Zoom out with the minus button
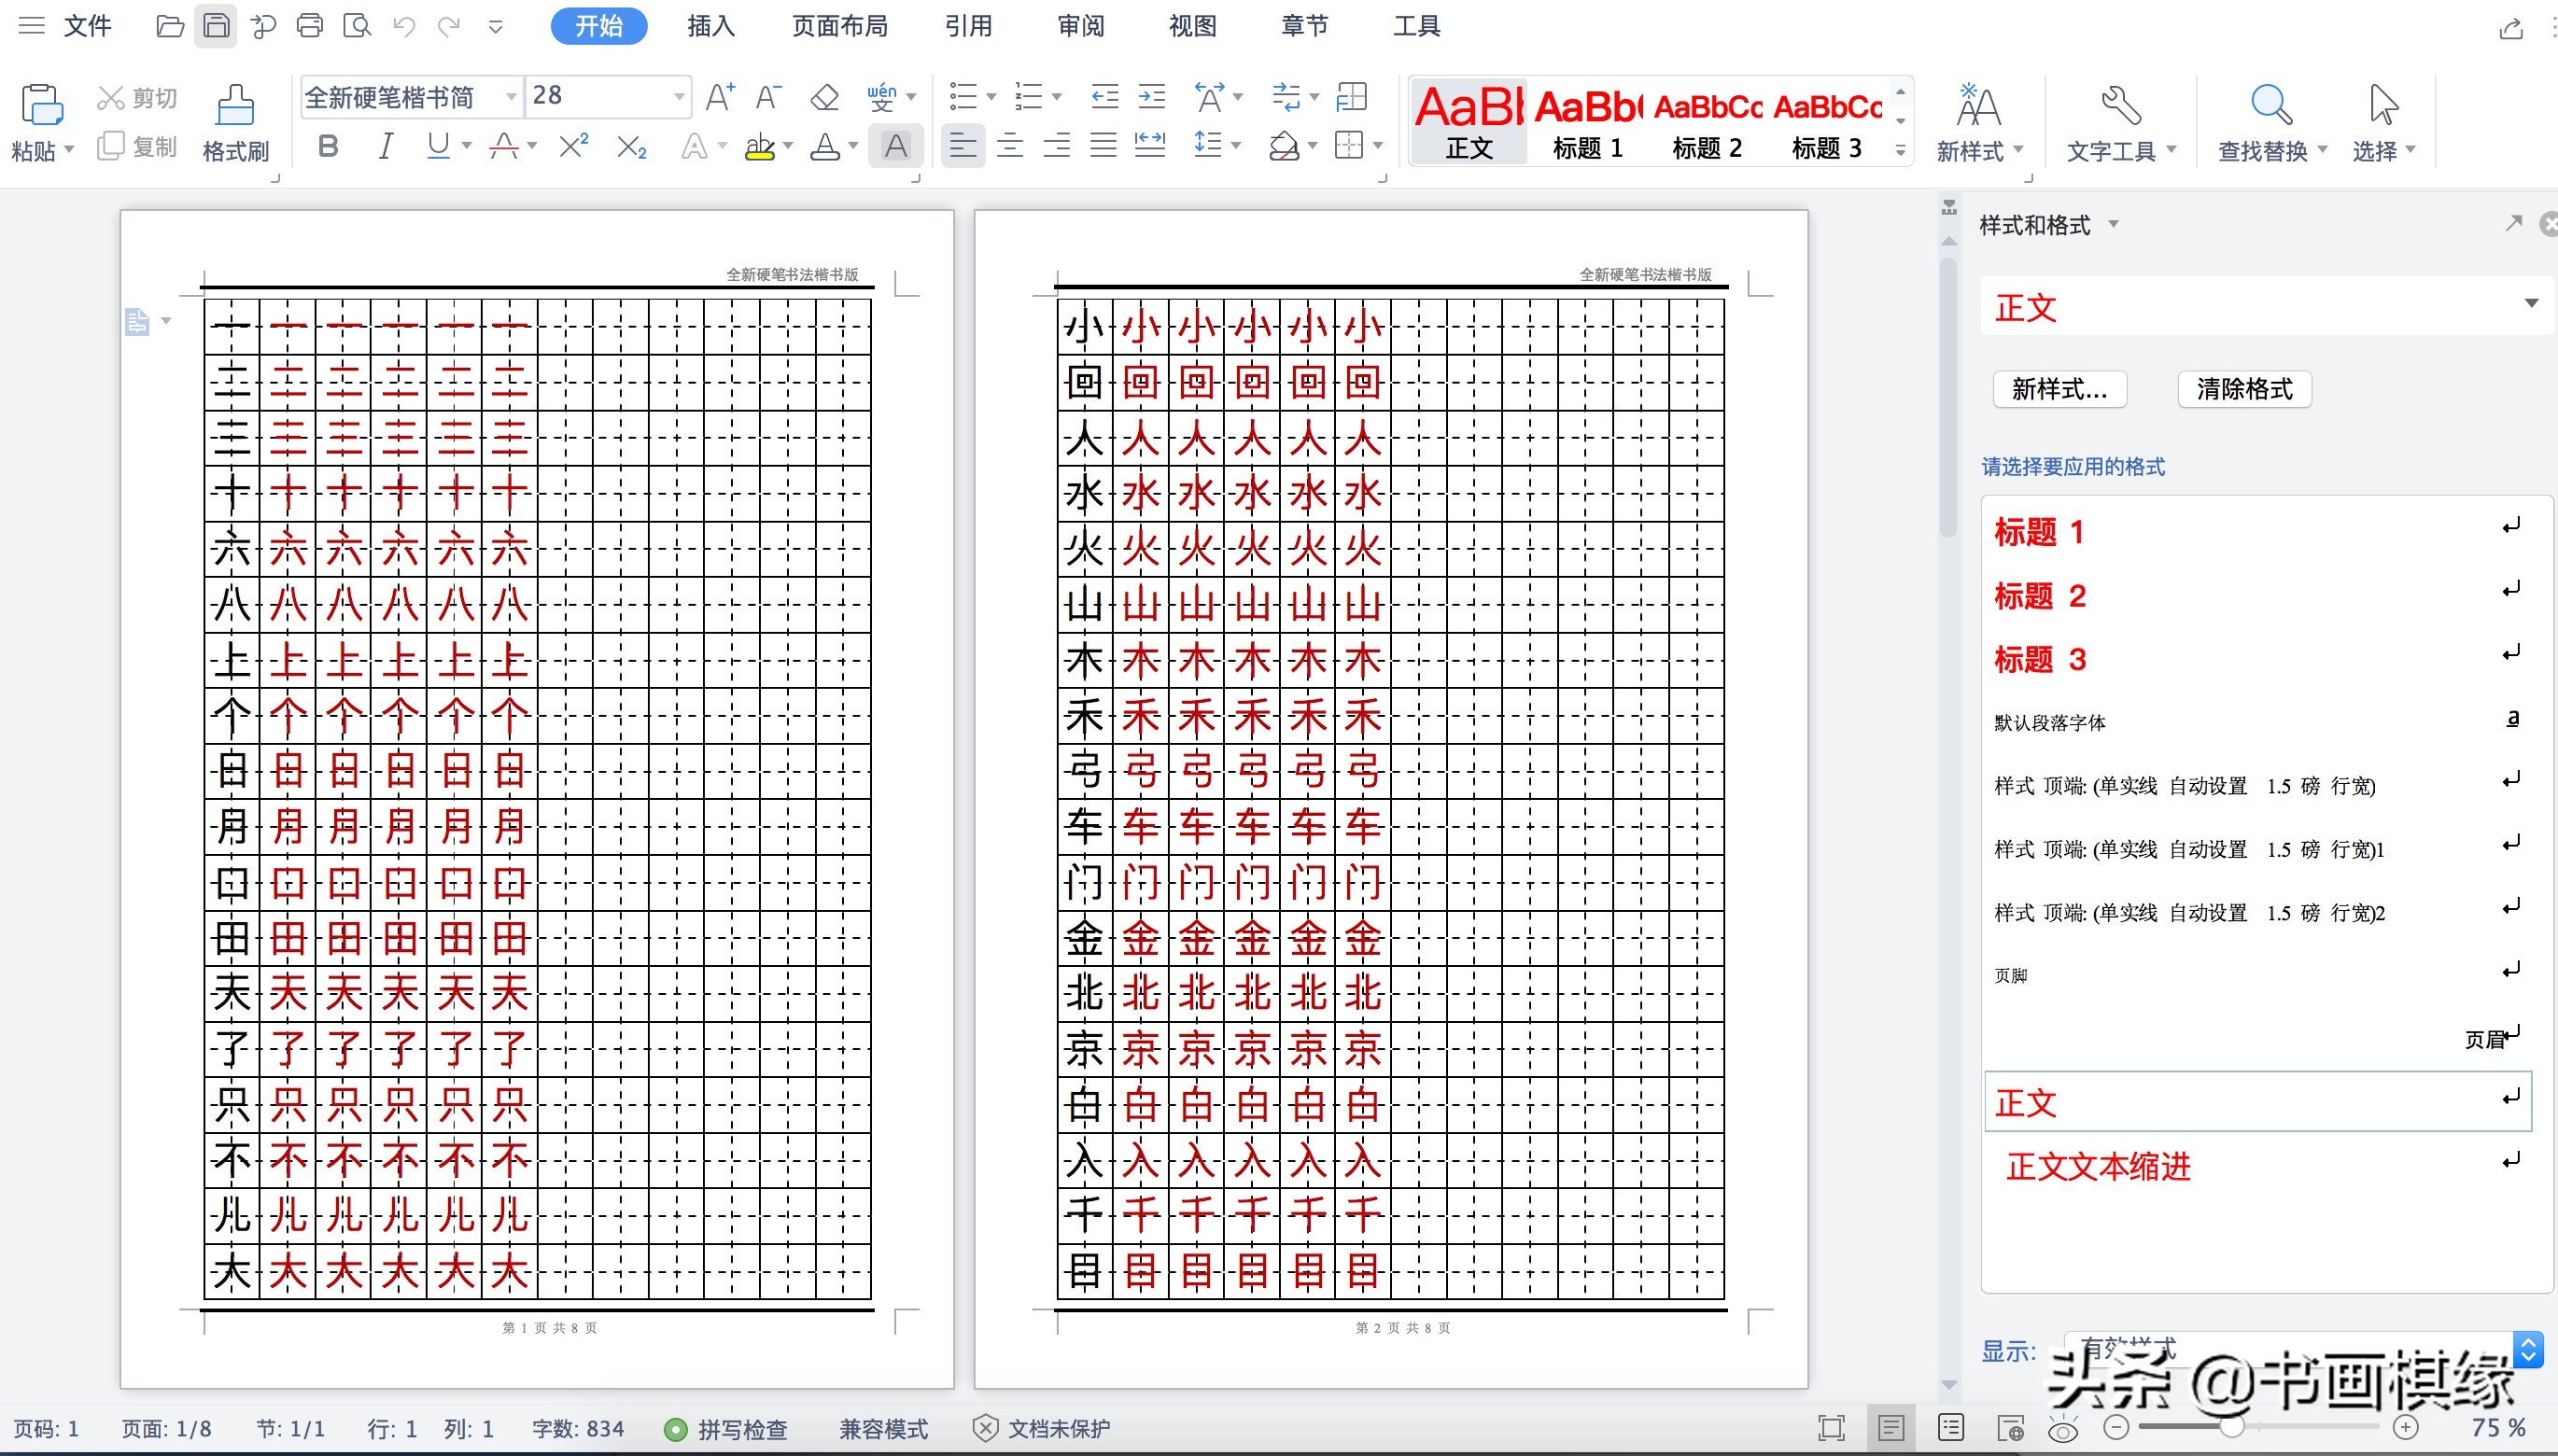 click(2116, 1427)
